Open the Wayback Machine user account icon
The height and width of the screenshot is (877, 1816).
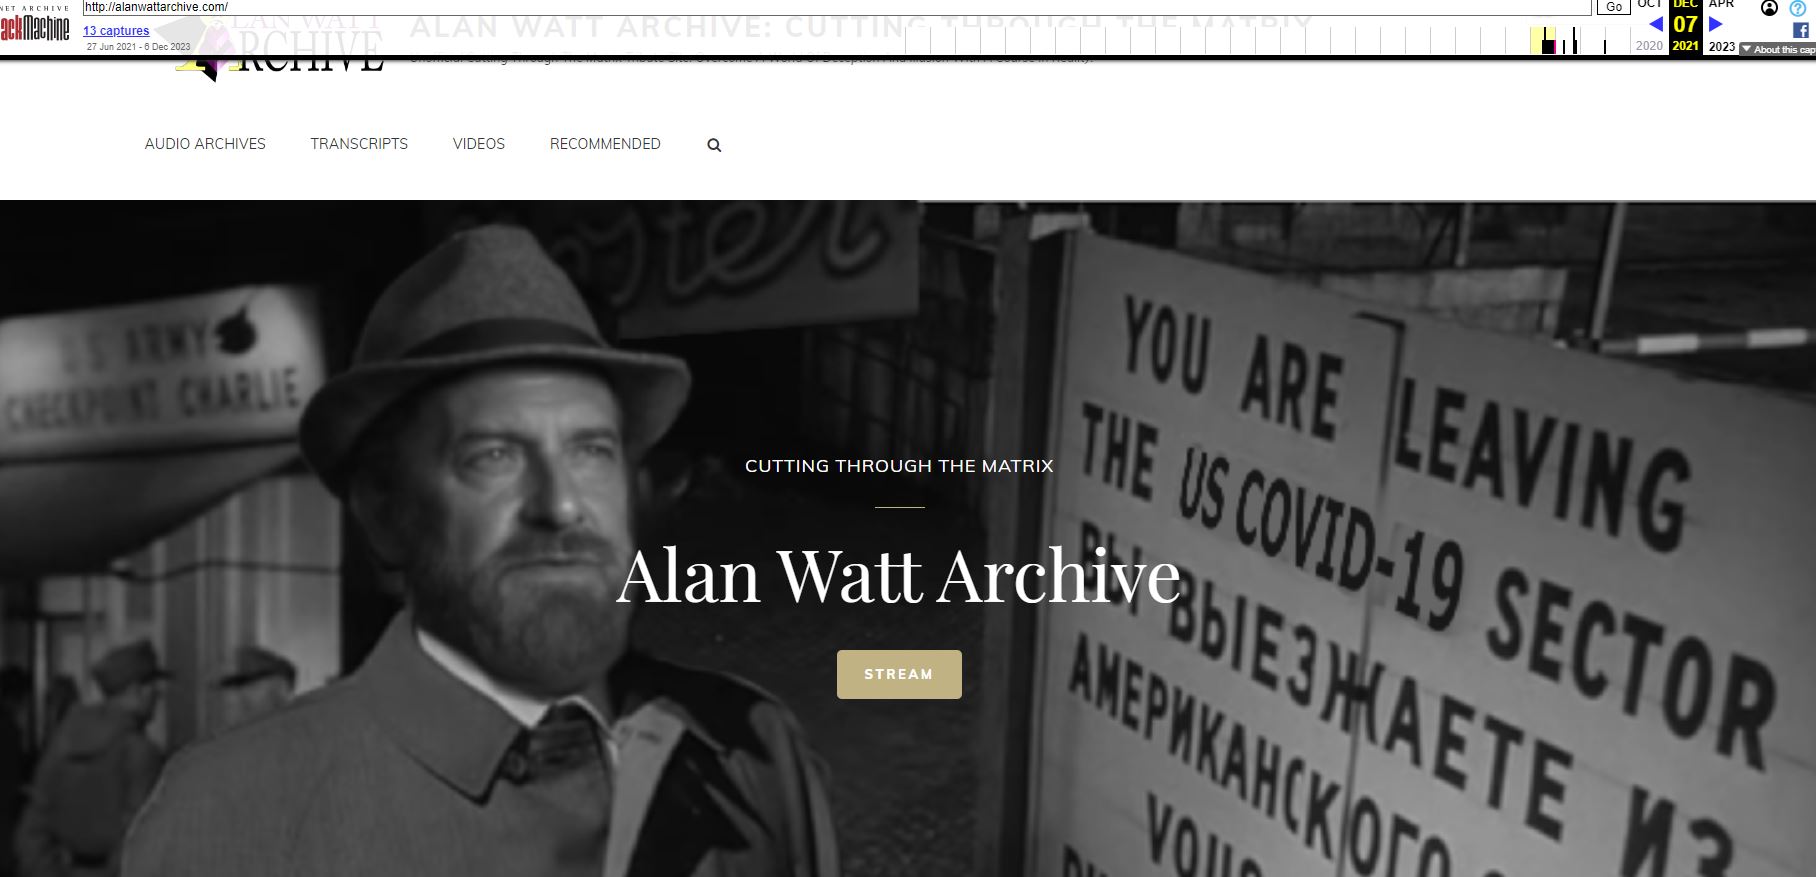point(1769,8)
